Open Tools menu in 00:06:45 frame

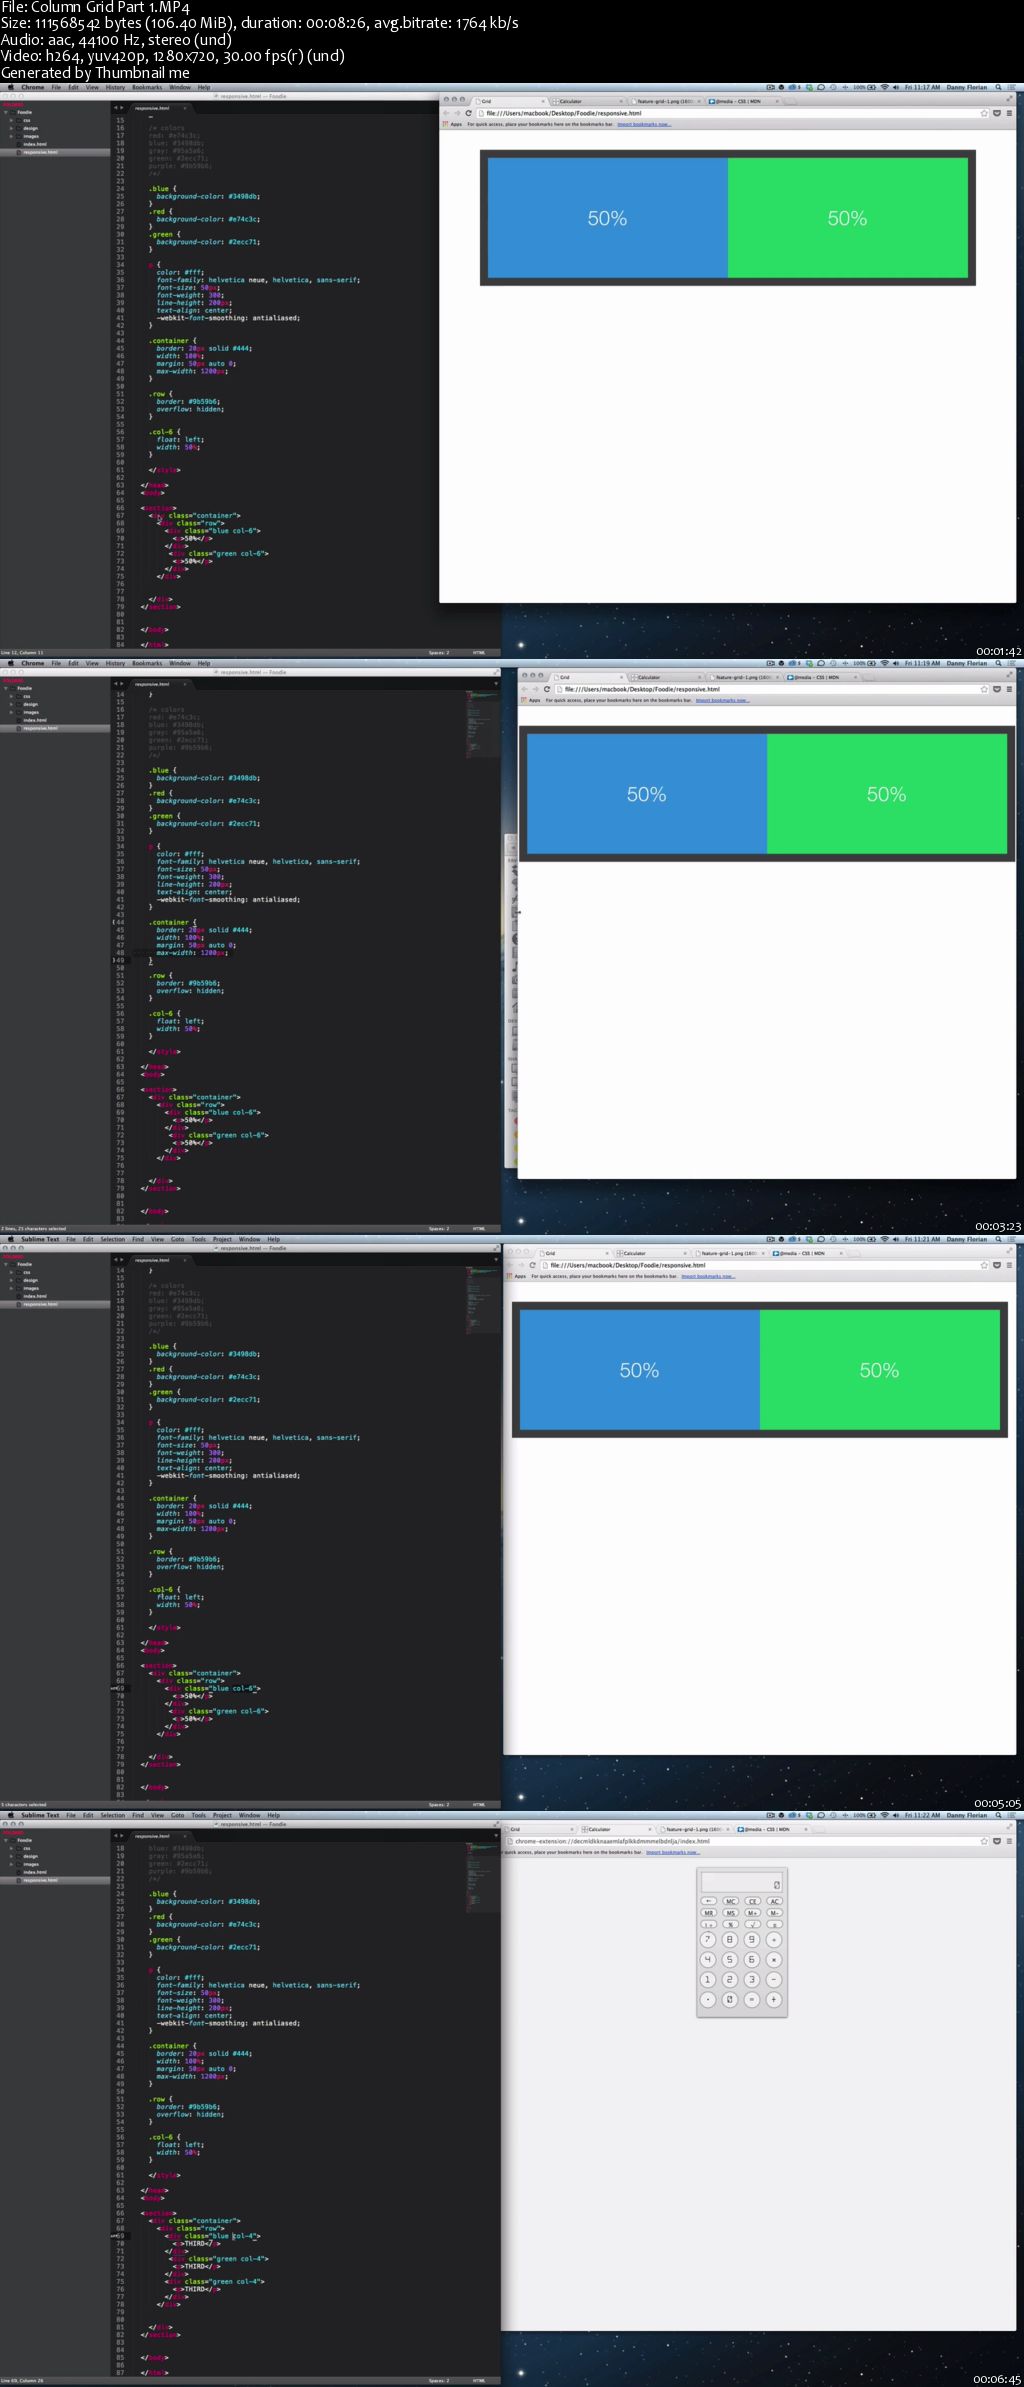click(199, 1815)
